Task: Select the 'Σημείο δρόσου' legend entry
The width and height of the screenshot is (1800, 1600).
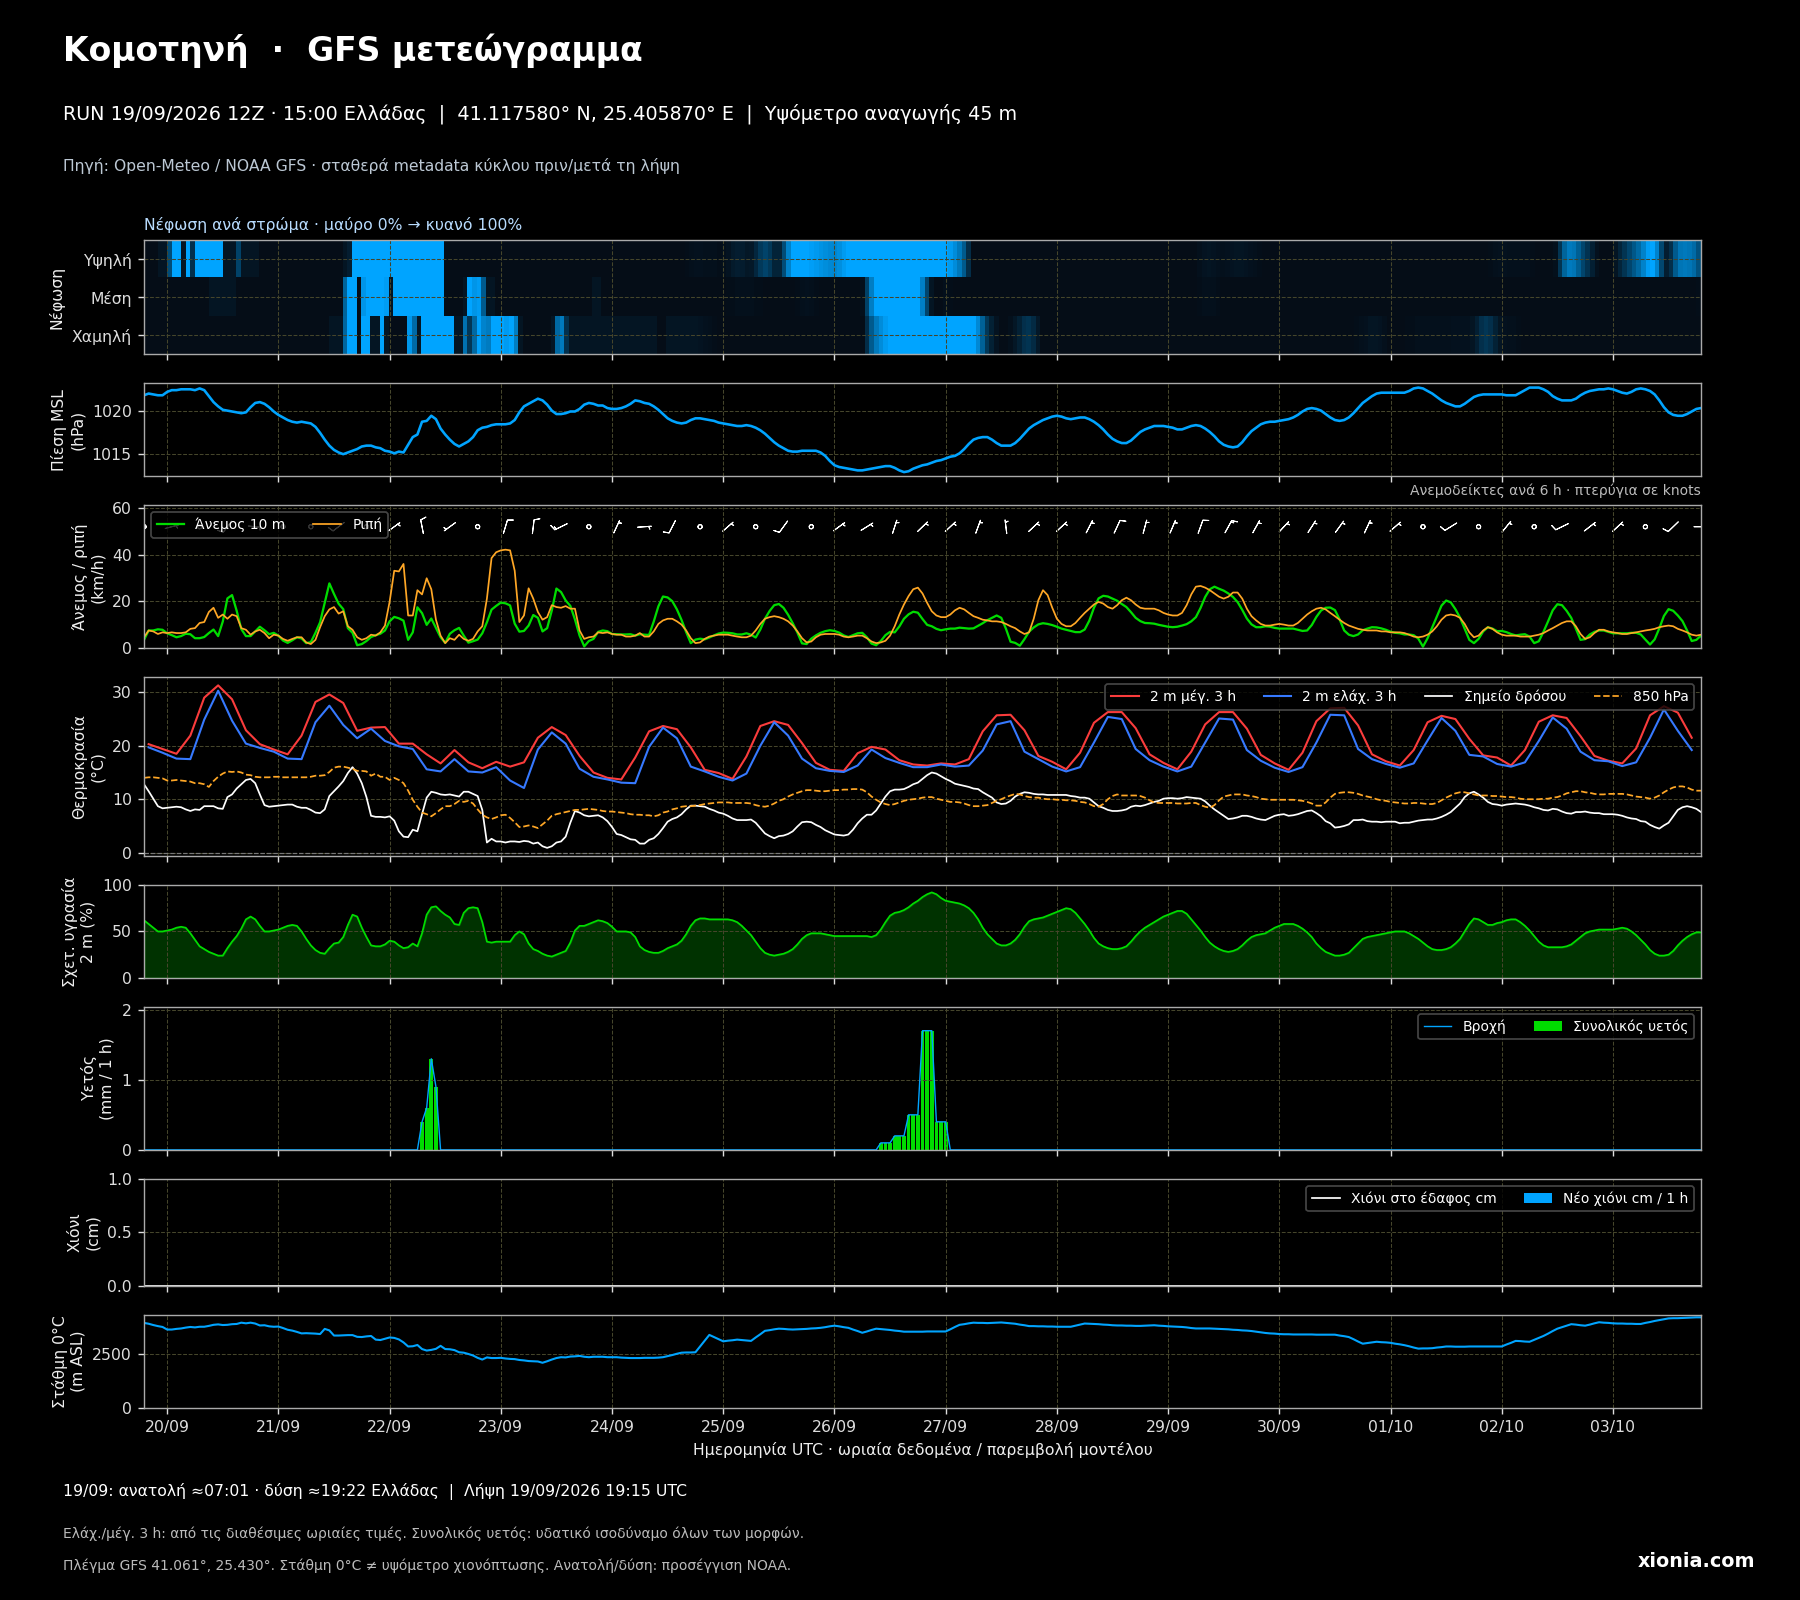Action: click(1495, 697)
